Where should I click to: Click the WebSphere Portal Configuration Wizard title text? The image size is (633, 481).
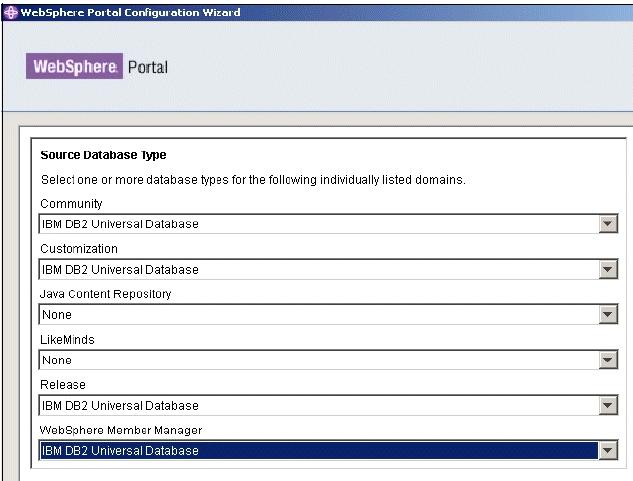[130, 13]
